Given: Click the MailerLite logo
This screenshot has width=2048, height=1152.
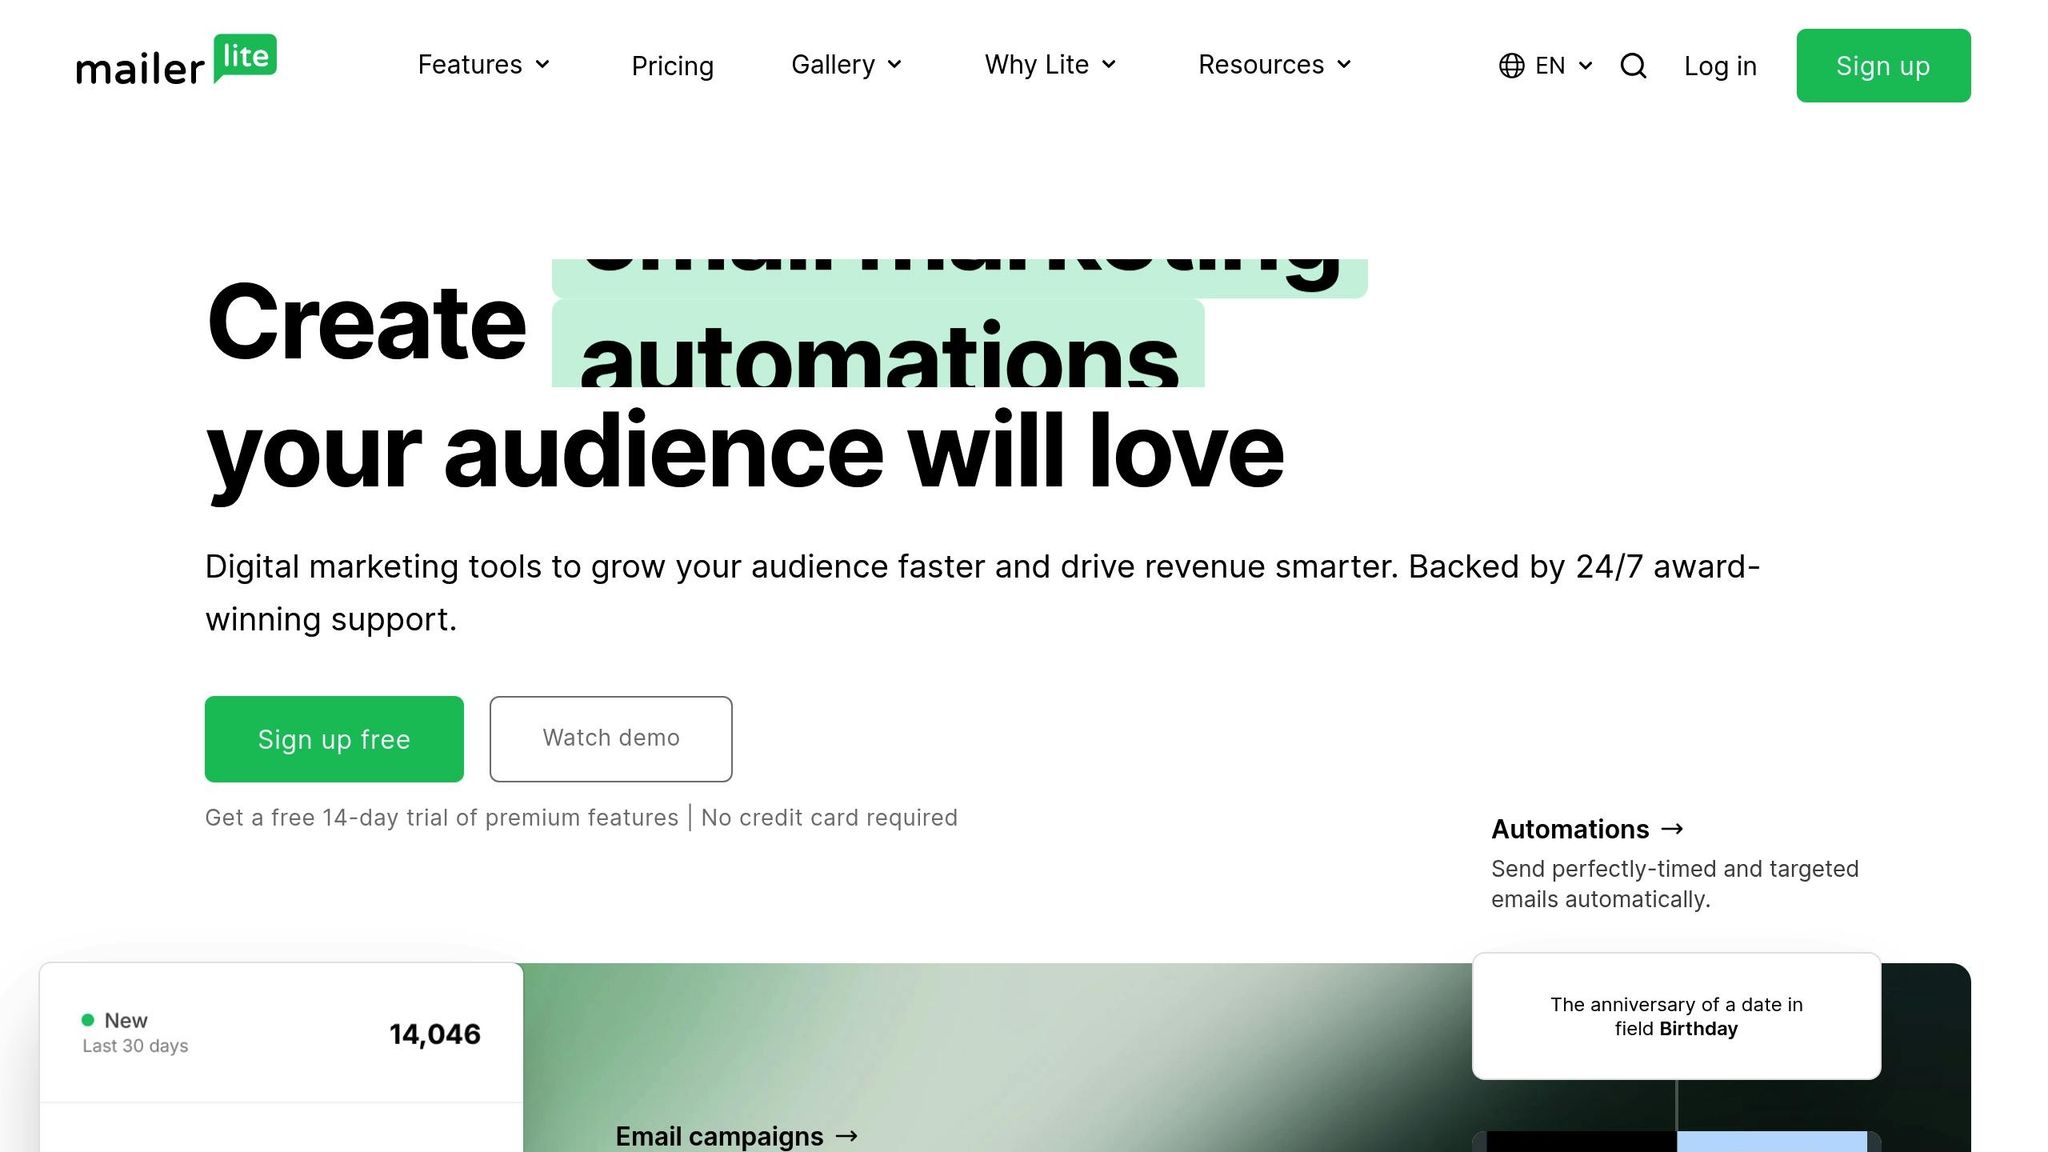Looking at the screenshot, I should pos(176,62).
